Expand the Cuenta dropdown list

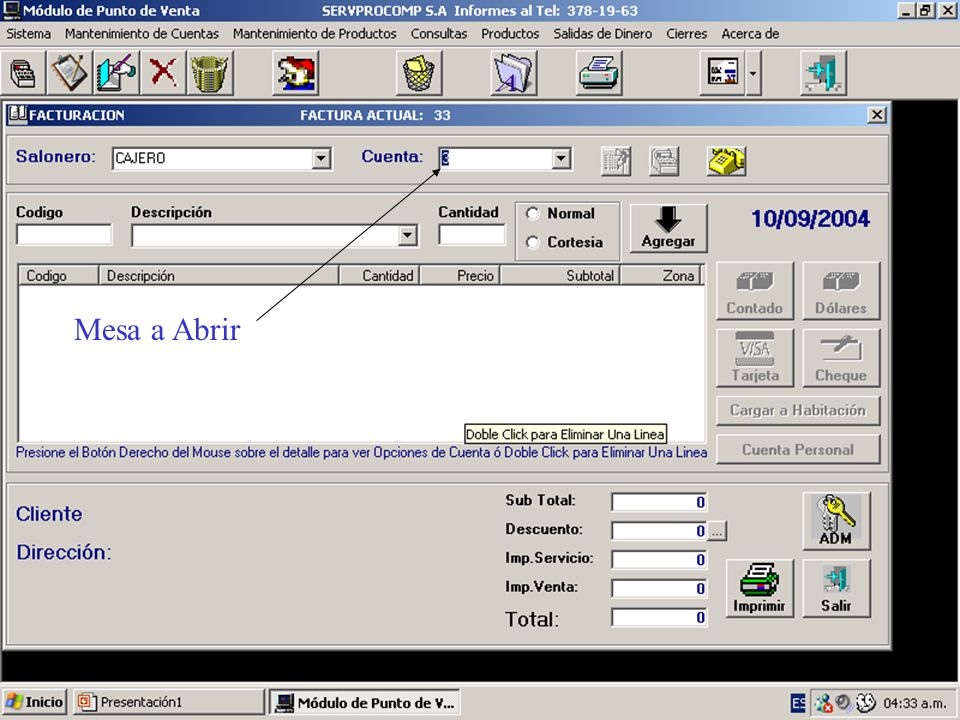point(560,159)
